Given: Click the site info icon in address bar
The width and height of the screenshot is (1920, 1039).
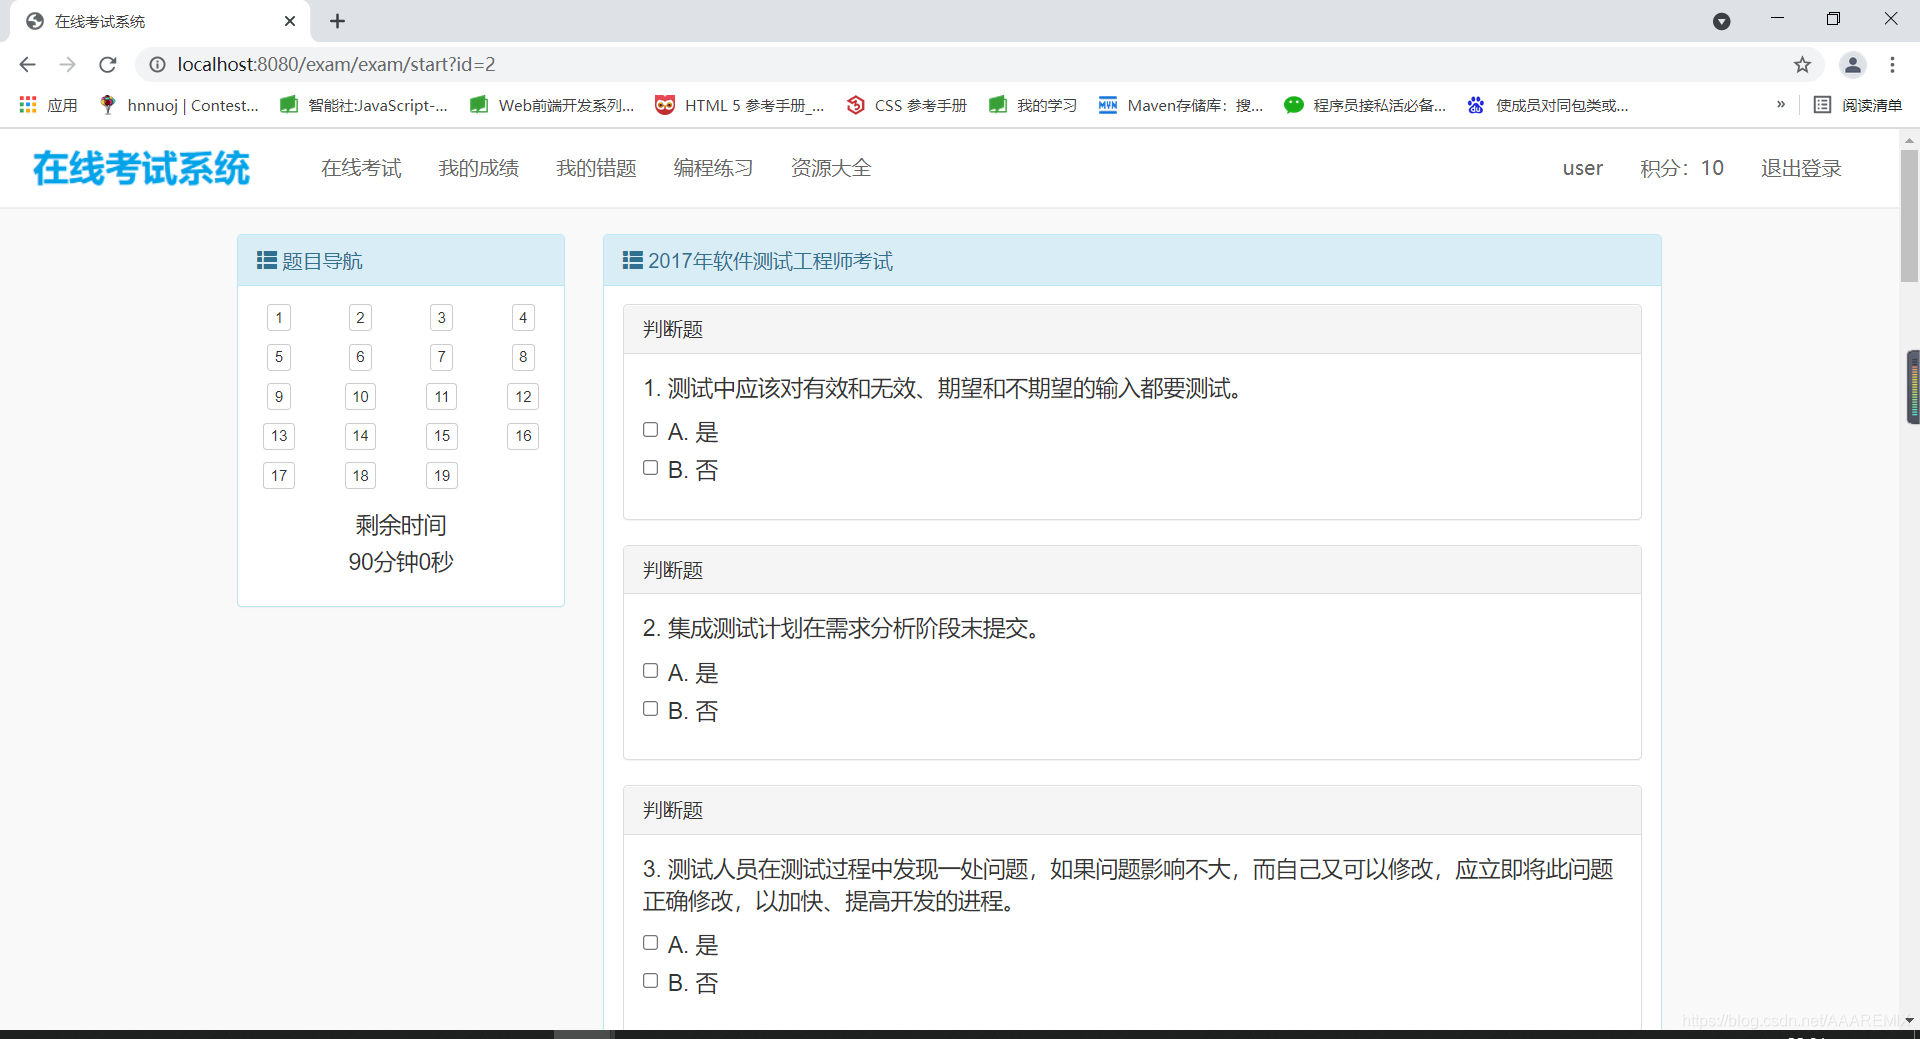Looking at the screenshot, I should pyautogui.click(x=157, y=65).
